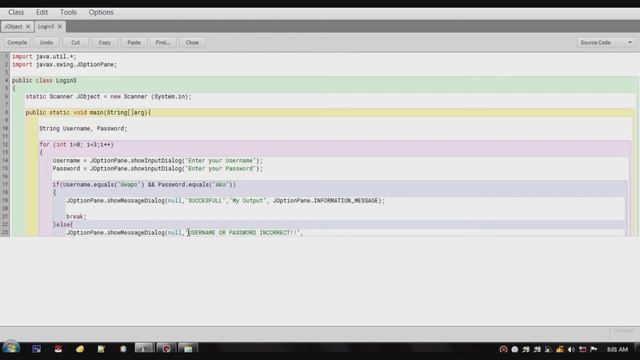Click the Compile button
The height and width of the screenshot is (360, 640).
(x=17, y=42)
